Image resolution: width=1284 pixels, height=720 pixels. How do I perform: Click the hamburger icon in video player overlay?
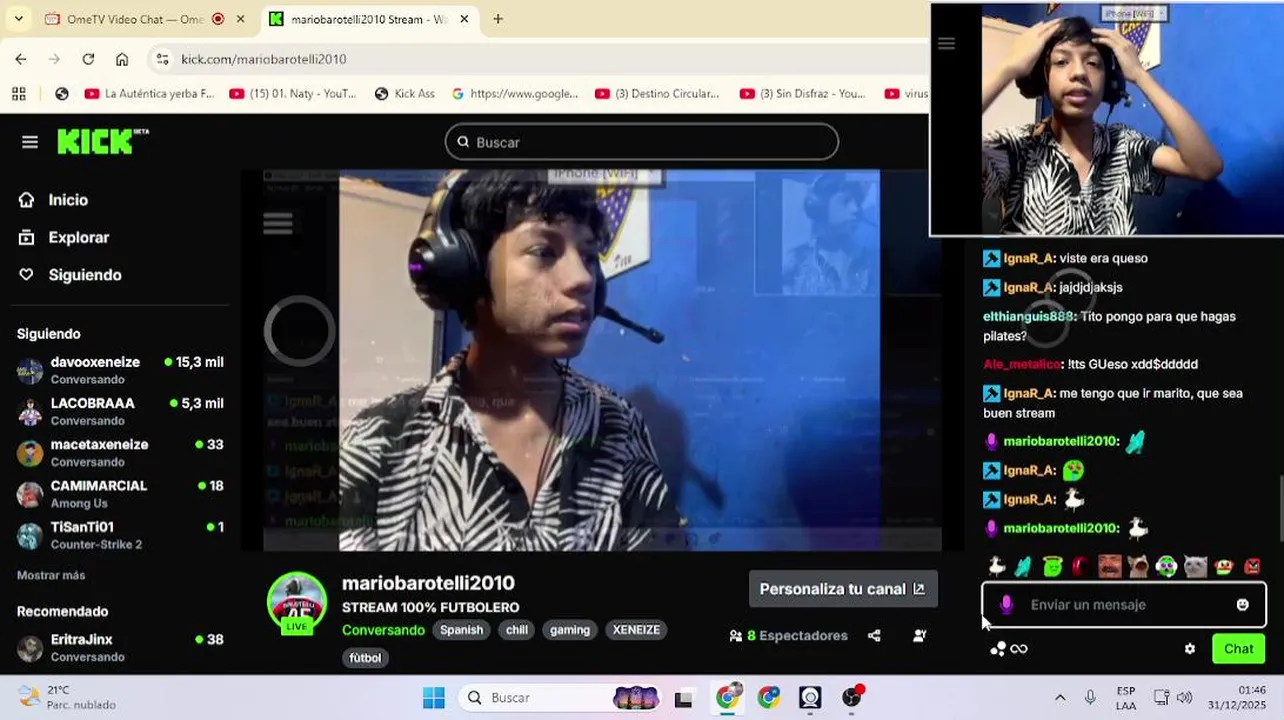coord(278,223)
